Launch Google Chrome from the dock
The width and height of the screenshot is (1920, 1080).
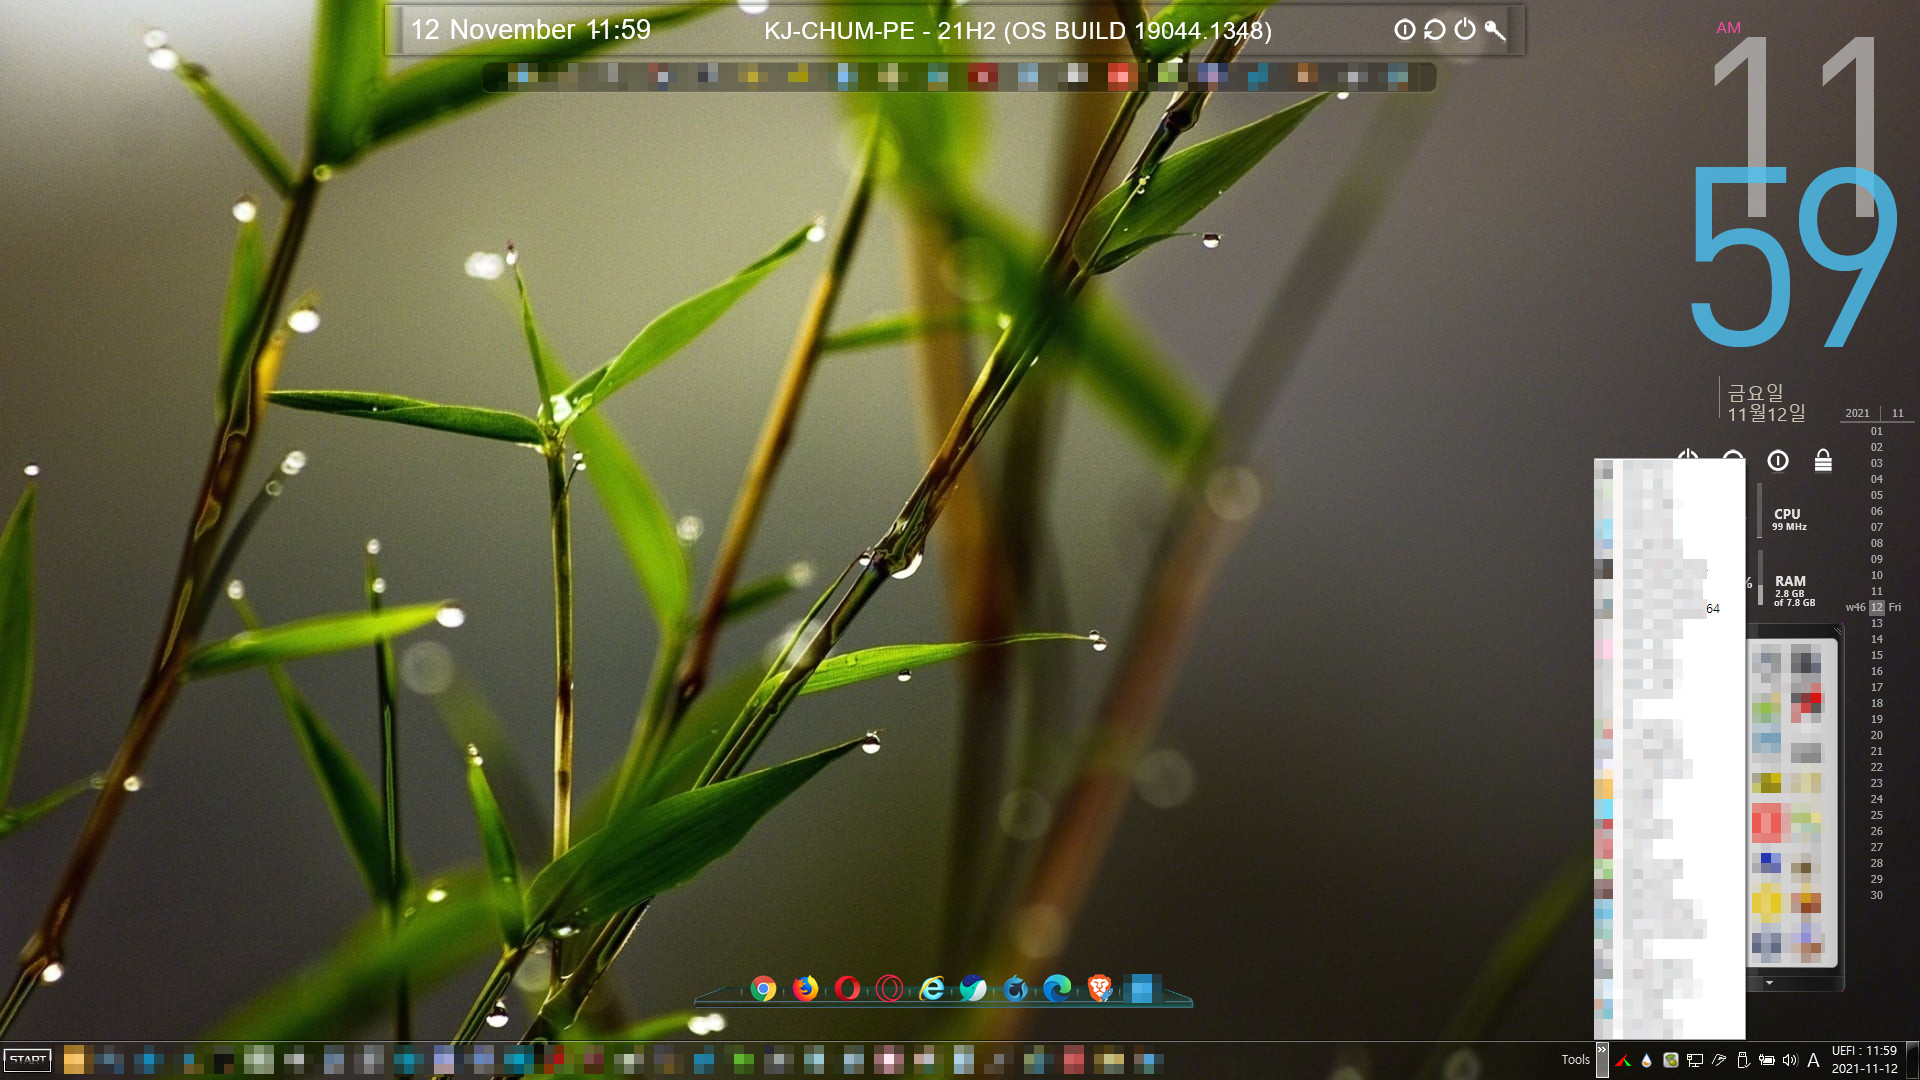764,989
